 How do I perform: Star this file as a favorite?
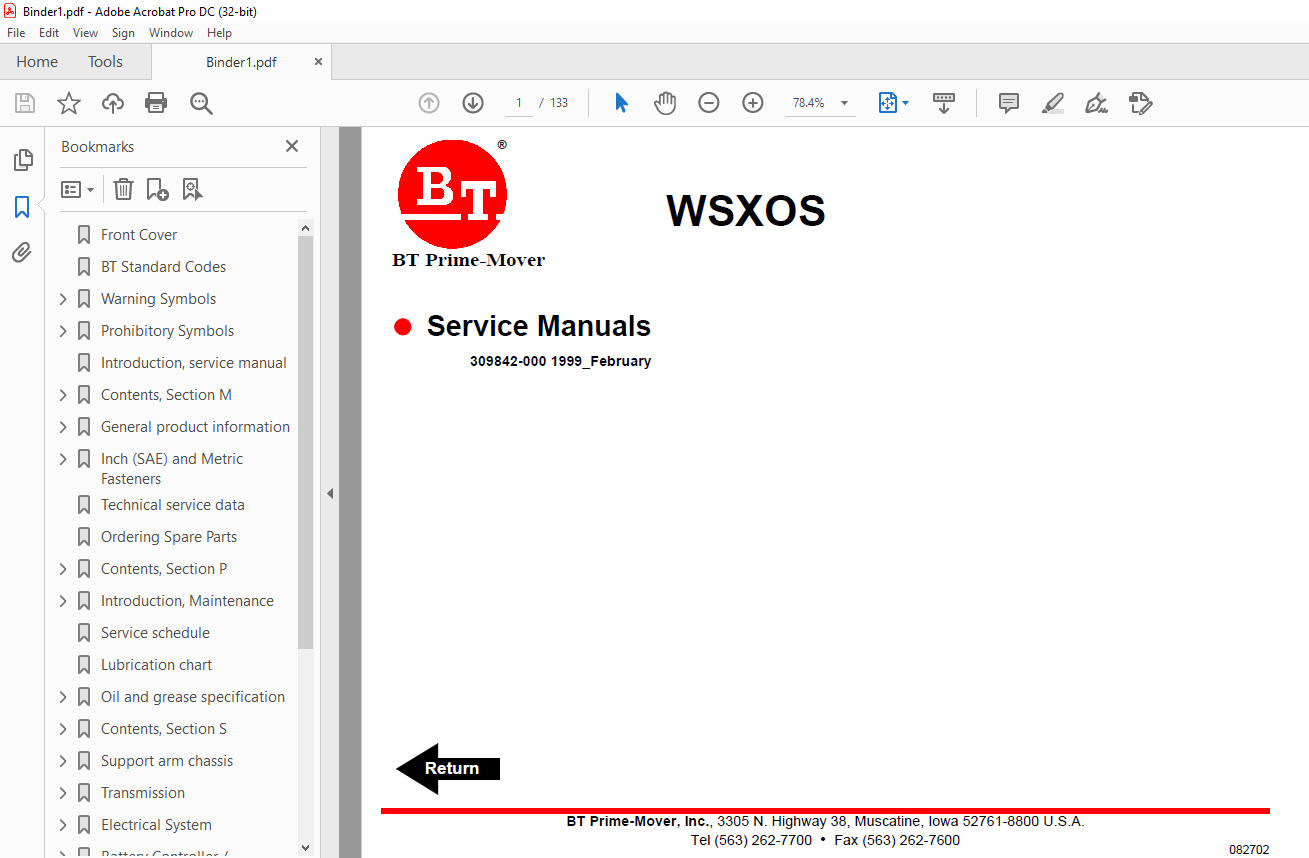[69, 103]
